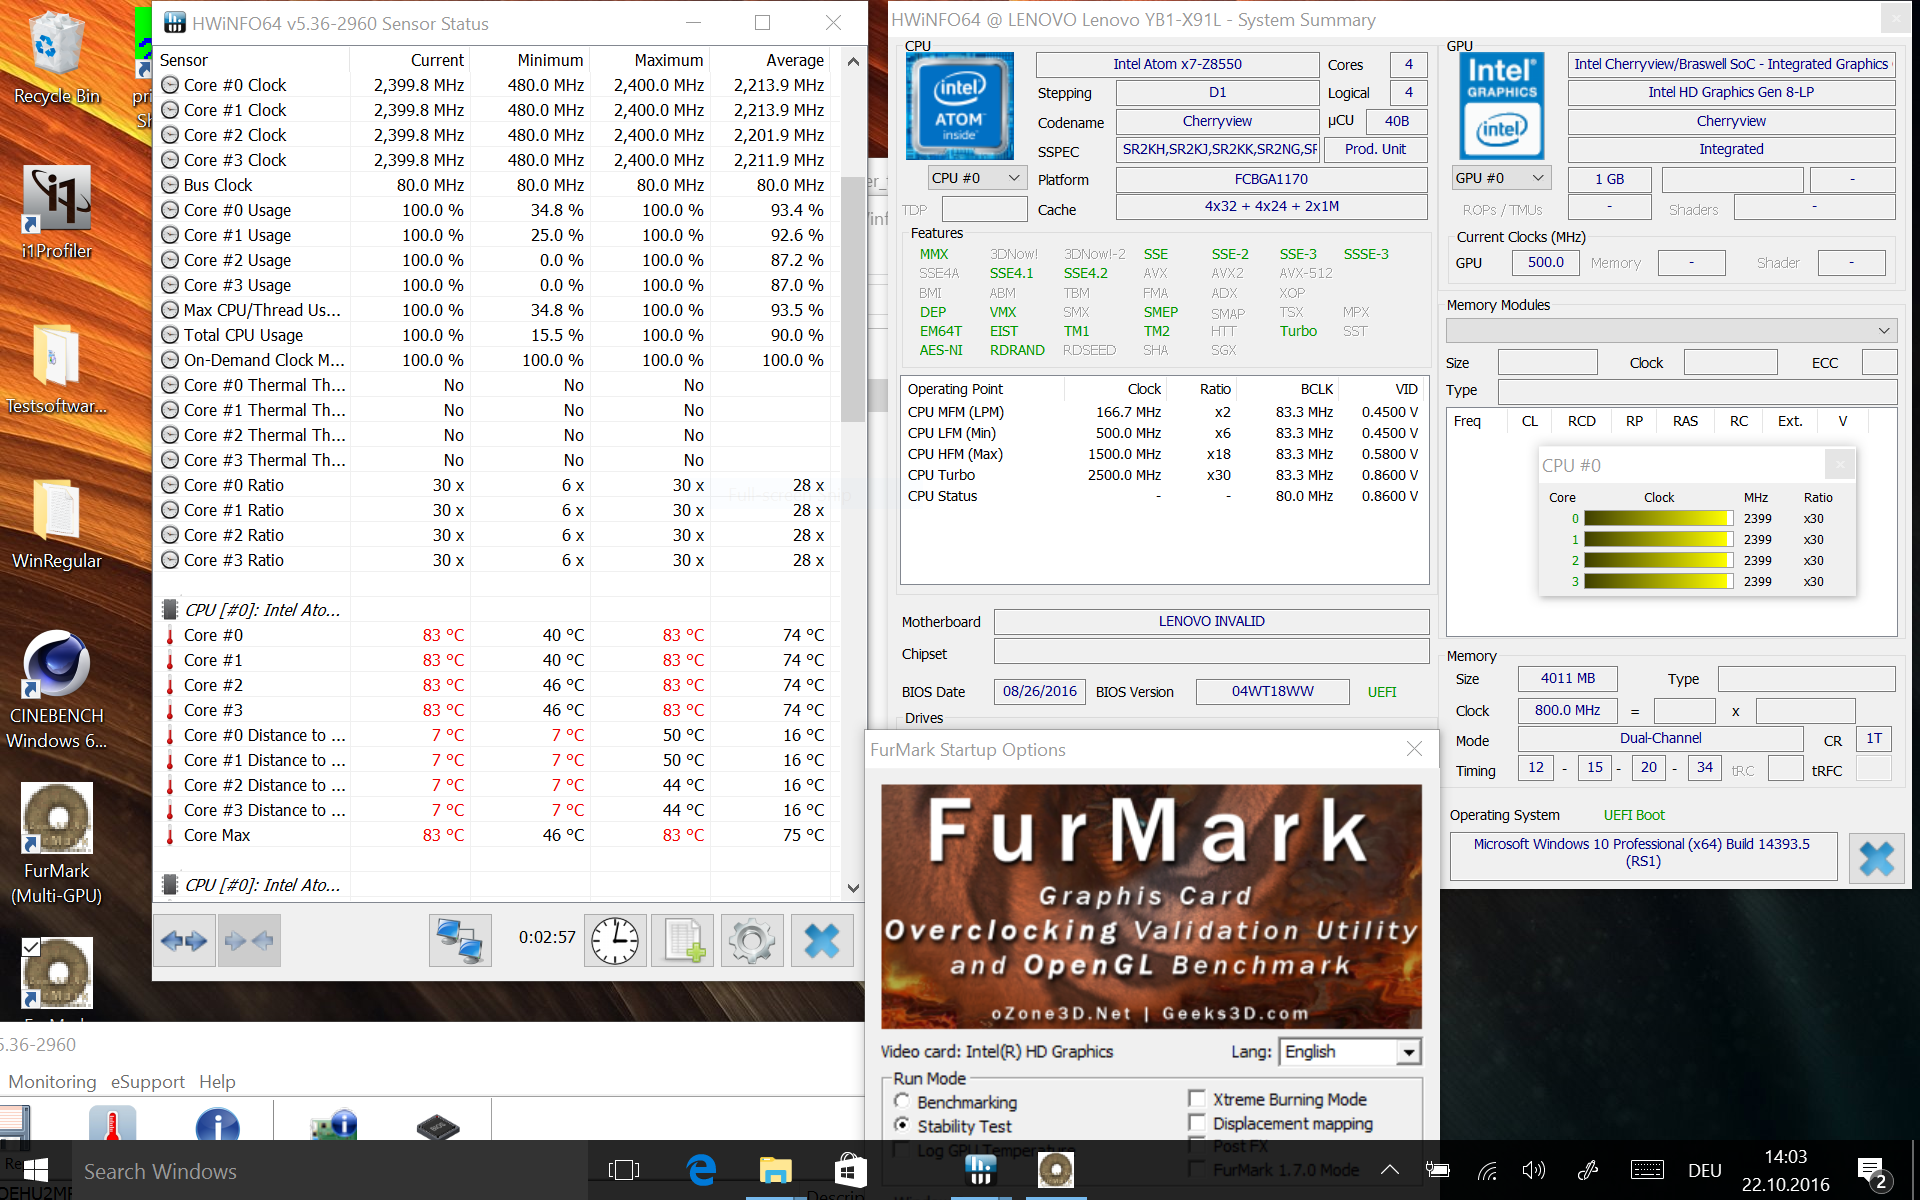Click the blue info icon in HWiNFO toolbar
Viewport: 1920px width, 1200px height.
coord(217,1124)
